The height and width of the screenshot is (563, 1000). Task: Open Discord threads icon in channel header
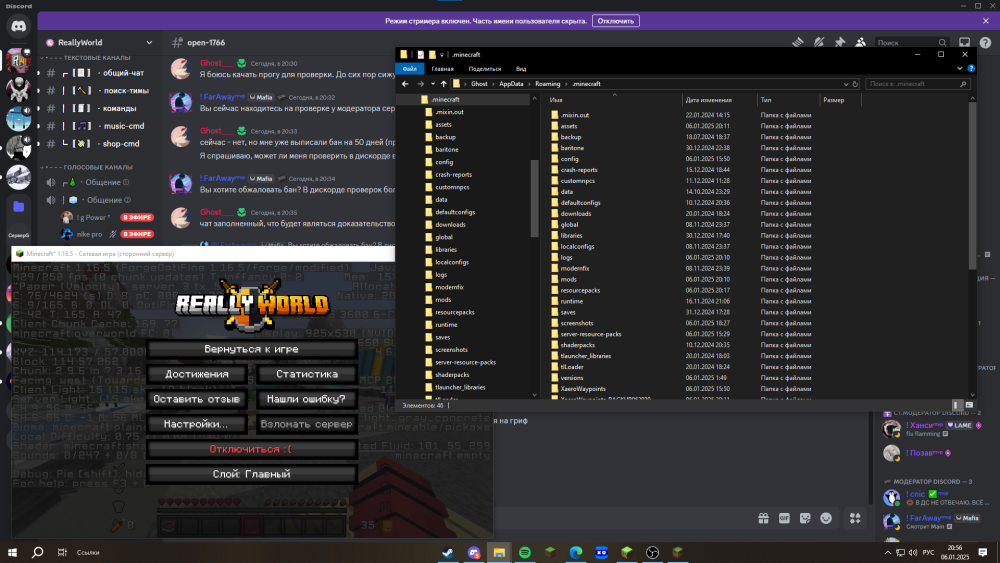click(x=798, y=42)
